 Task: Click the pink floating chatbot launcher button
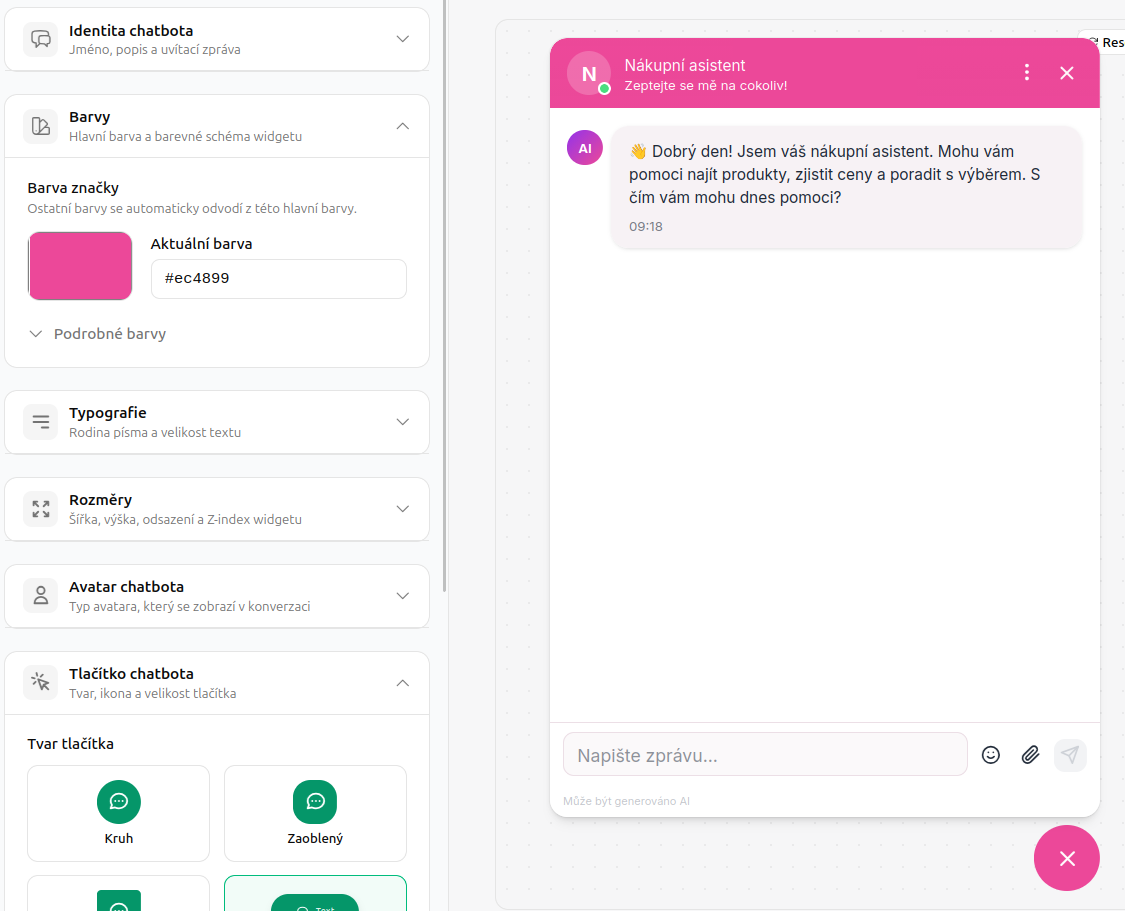tap(1066, 858)
